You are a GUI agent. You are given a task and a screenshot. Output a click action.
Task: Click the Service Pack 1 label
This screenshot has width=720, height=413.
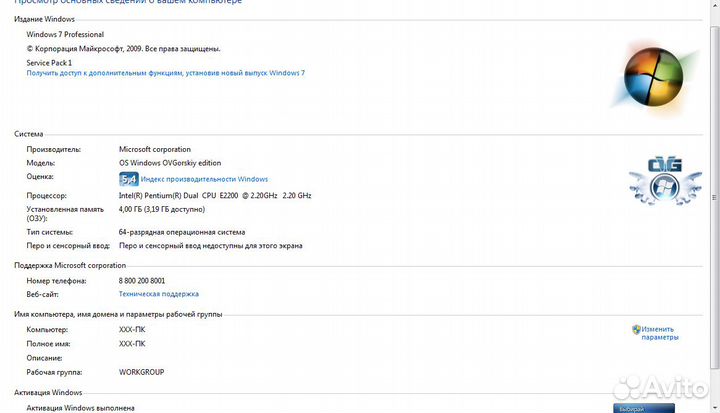[49, 62]
